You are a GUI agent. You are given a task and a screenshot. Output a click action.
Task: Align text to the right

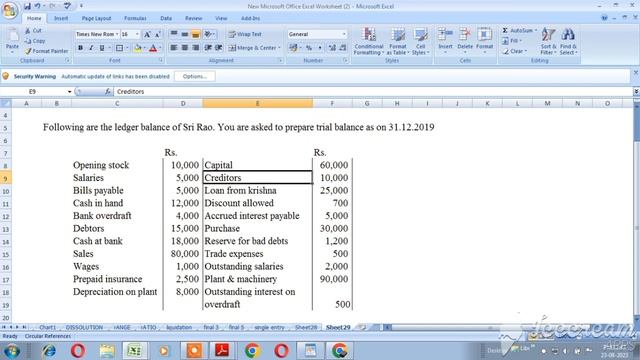coord(196,48)
